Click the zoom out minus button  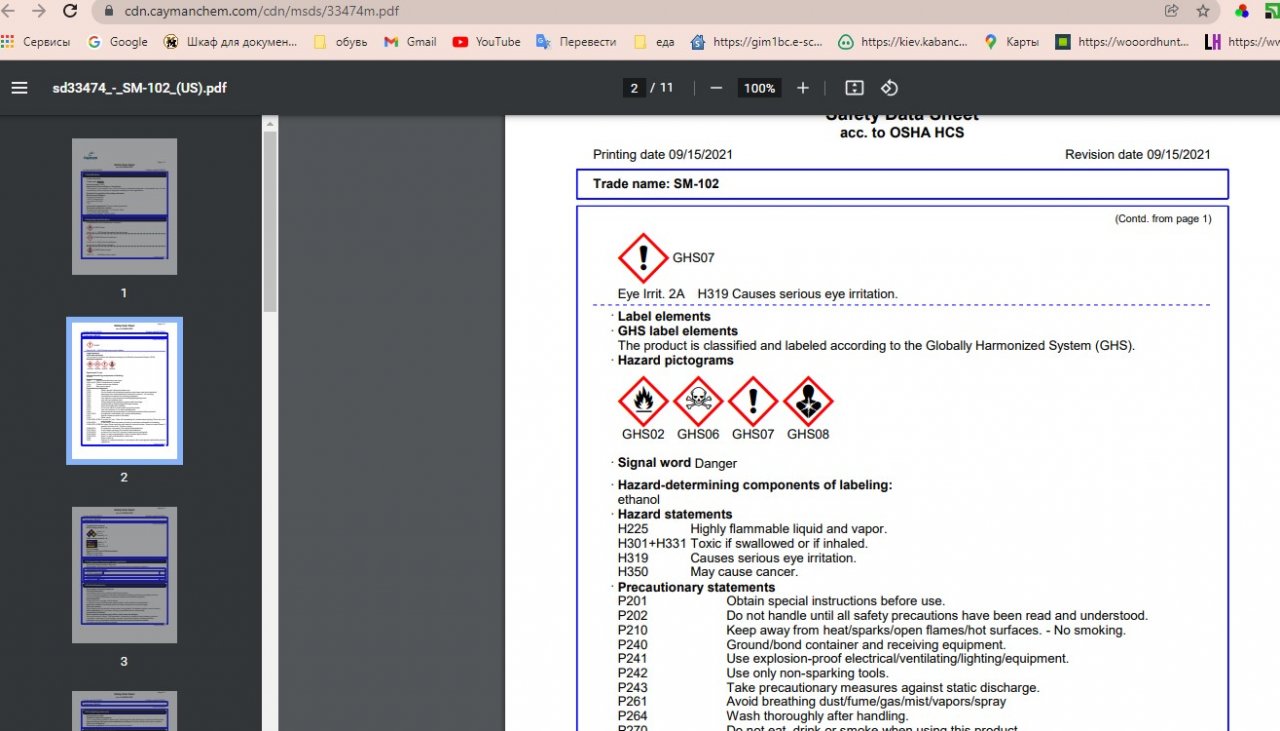coord(716,88)
